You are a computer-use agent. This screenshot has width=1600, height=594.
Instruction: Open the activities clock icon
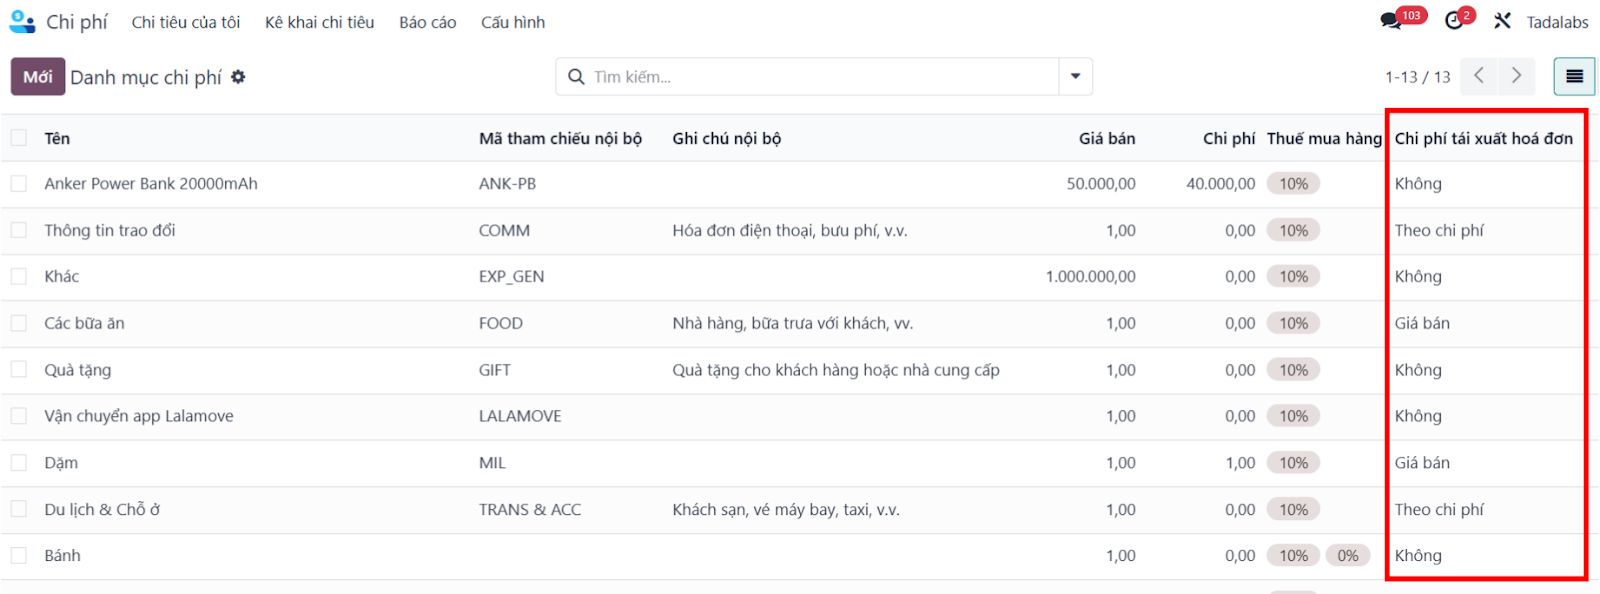1454,21
